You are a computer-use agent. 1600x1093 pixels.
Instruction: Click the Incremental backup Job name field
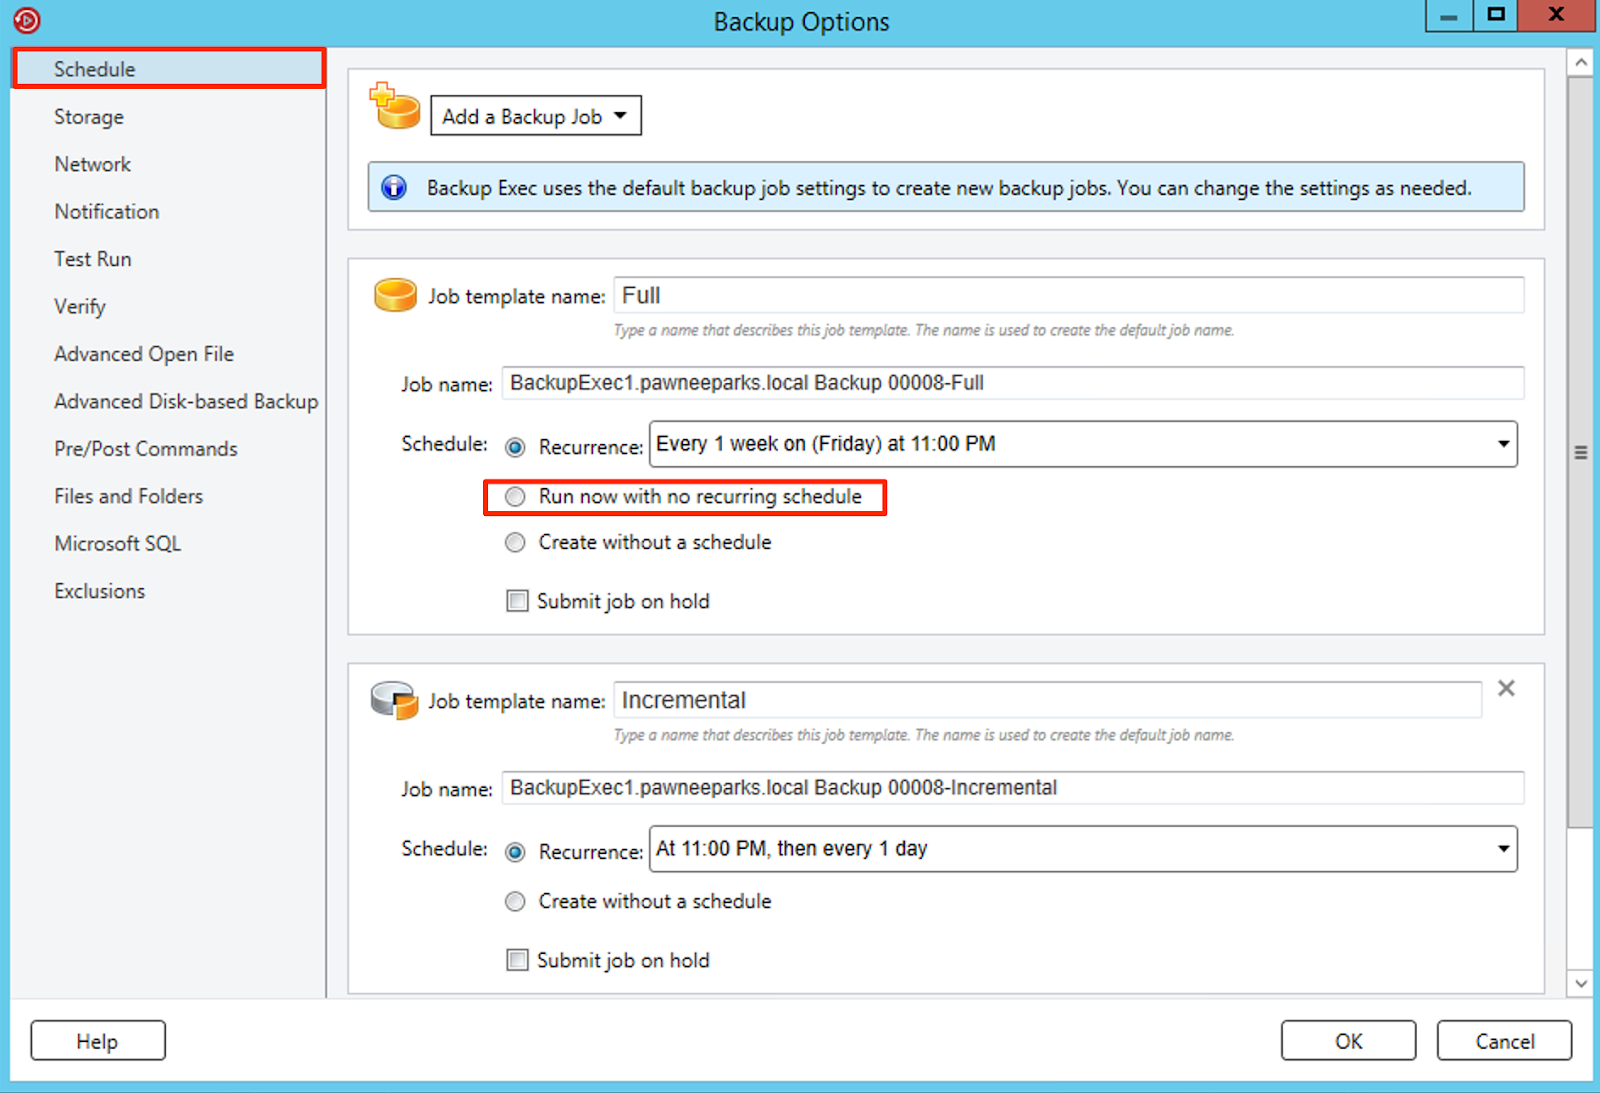coord(1012,788)
